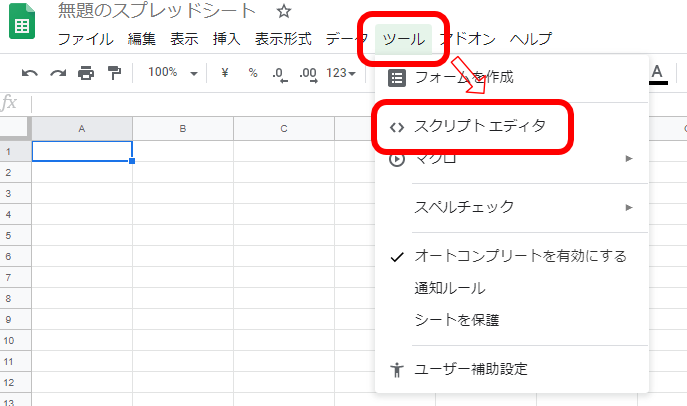This screenshot has width=687, height=406.
Task: Open the 123 number format dropdown
Action: tap(340, 73)
